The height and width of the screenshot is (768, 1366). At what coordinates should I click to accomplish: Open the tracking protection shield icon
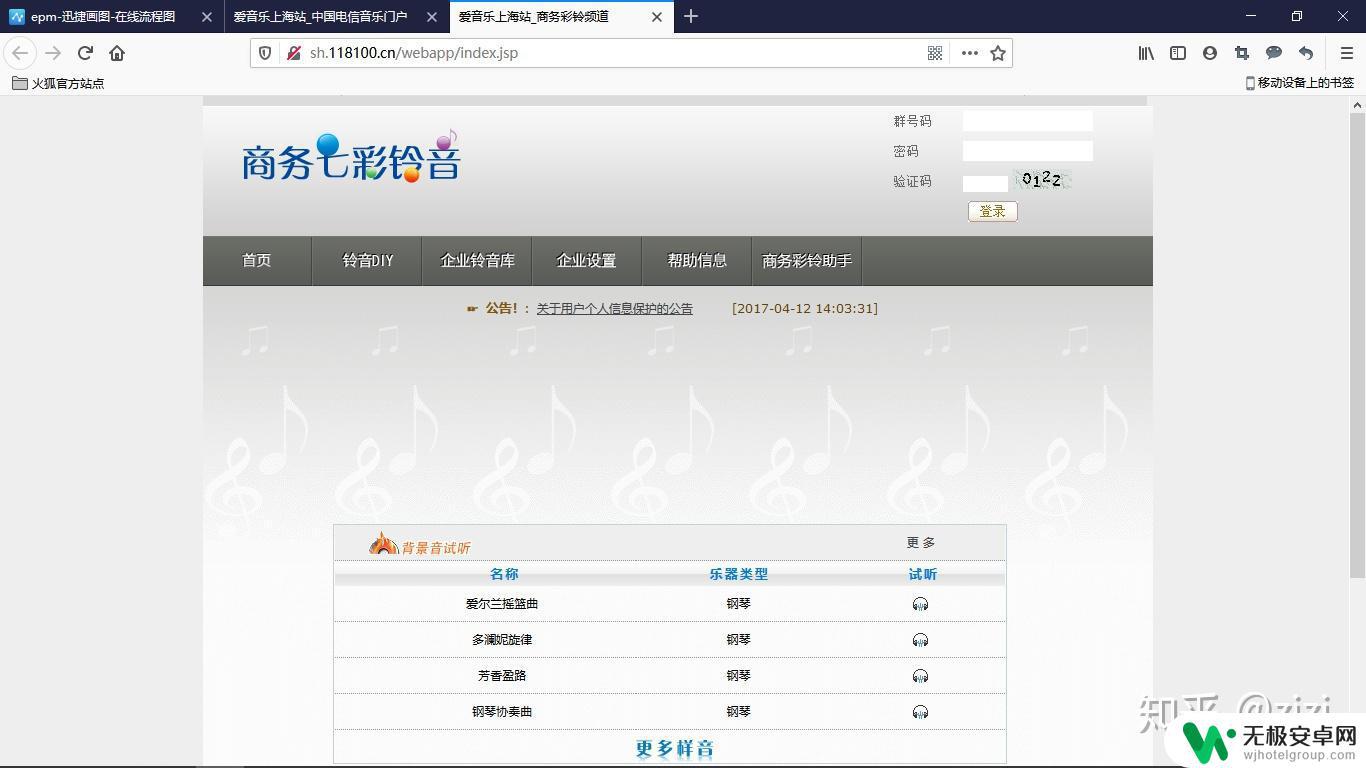tap(265, 53)
